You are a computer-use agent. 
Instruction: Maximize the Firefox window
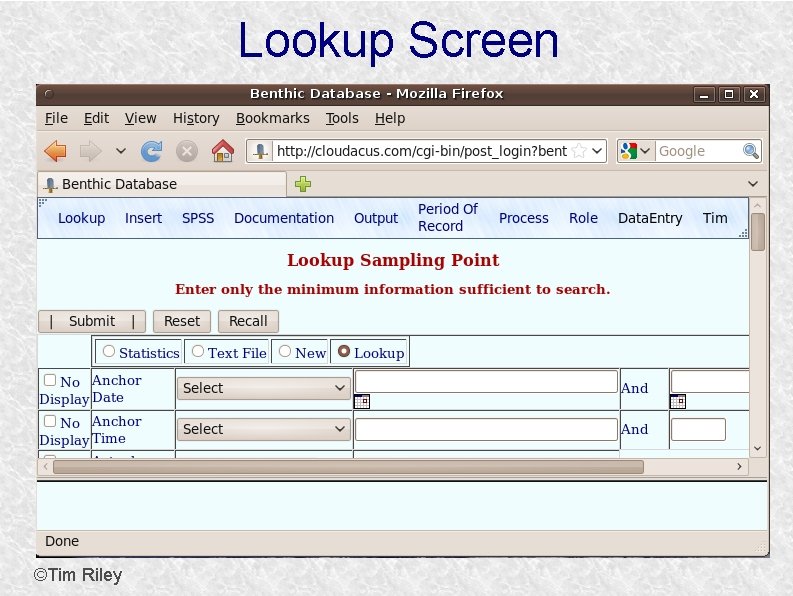click(729, 94)
